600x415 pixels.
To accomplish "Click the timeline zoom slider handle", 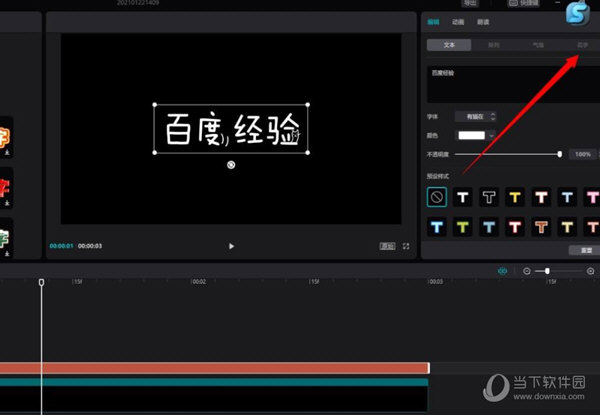I will pos(547,271).
